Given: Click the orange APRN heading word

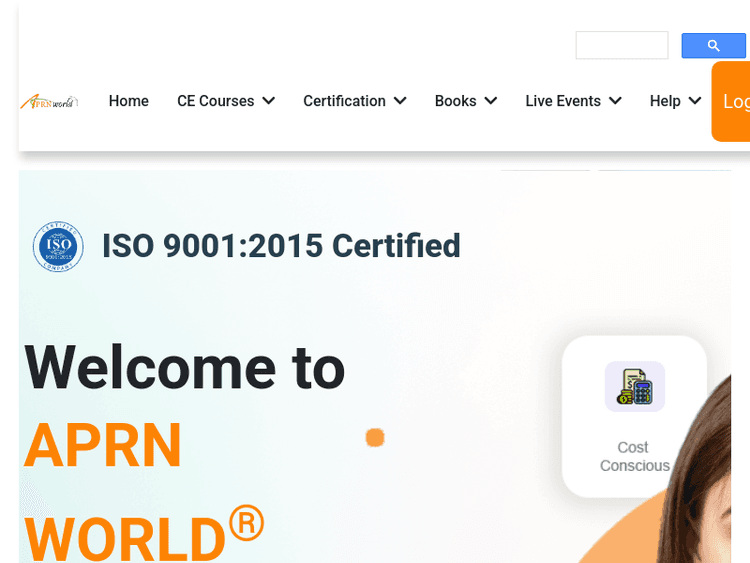Looking at the screenshot, I should coord(102,445).
